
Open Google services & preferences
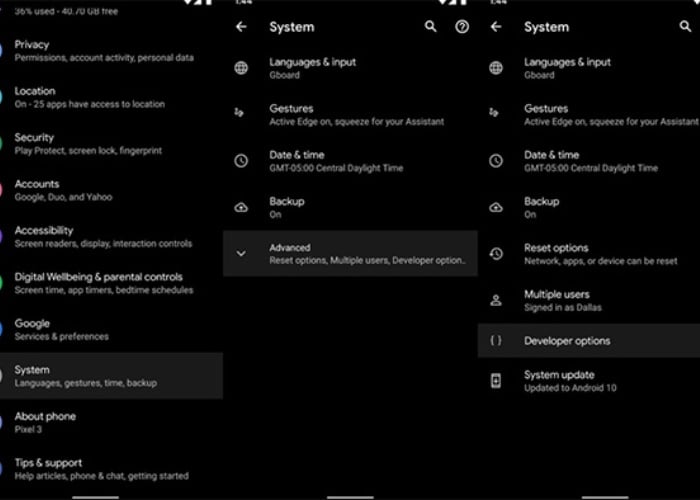pyautogui.click(x=112, y=329)
